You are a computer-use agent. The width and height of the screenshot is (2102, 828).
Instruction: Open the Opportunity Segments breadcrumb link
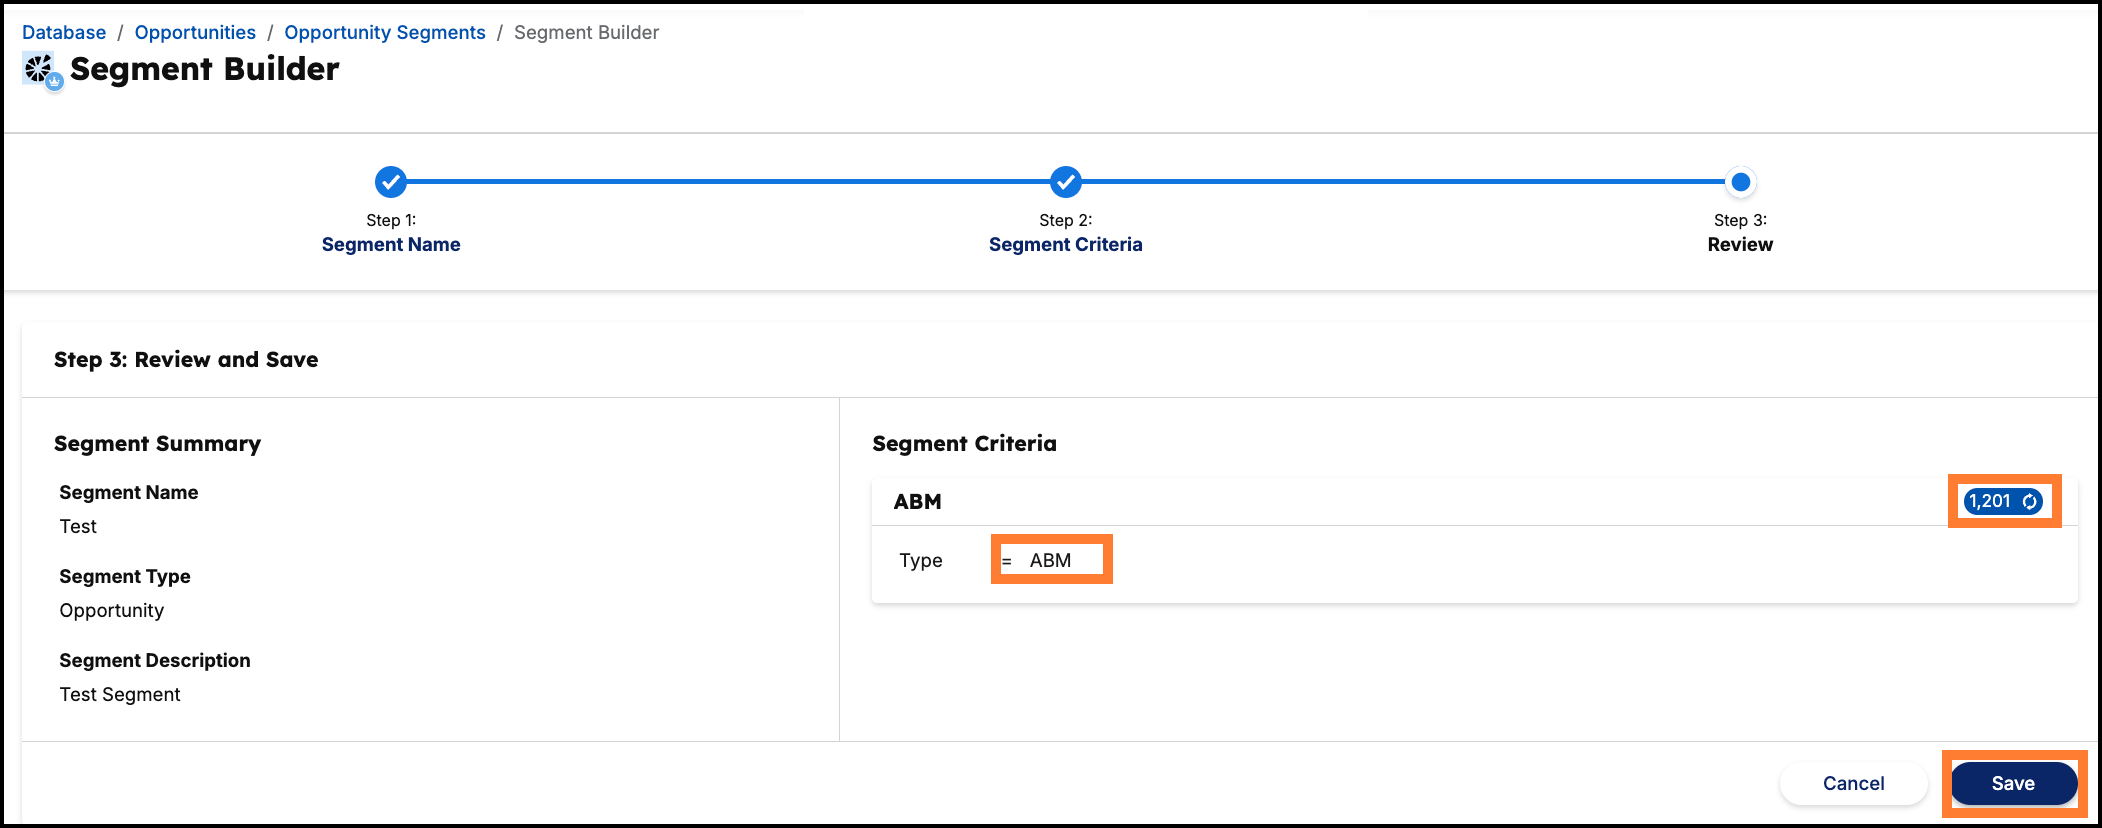tap(385, 32)
